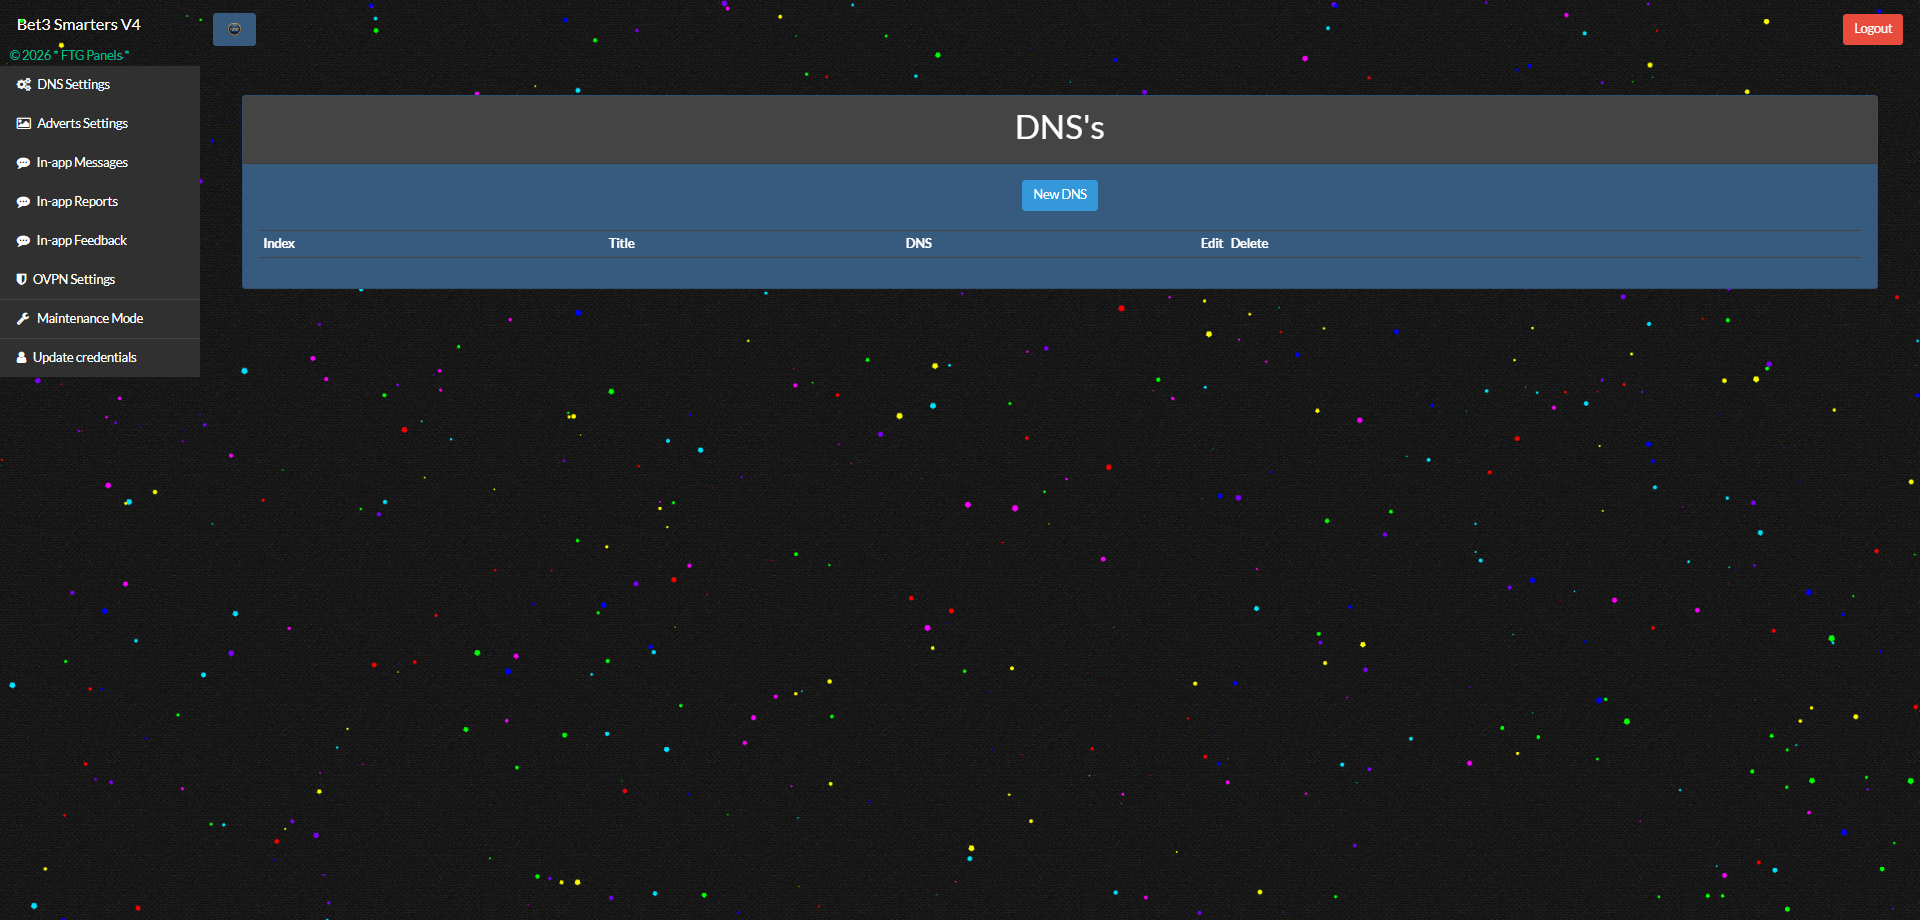
Task: Click the DNS's panel heading
Action: pyautogui.click(x=1059, y=128)
